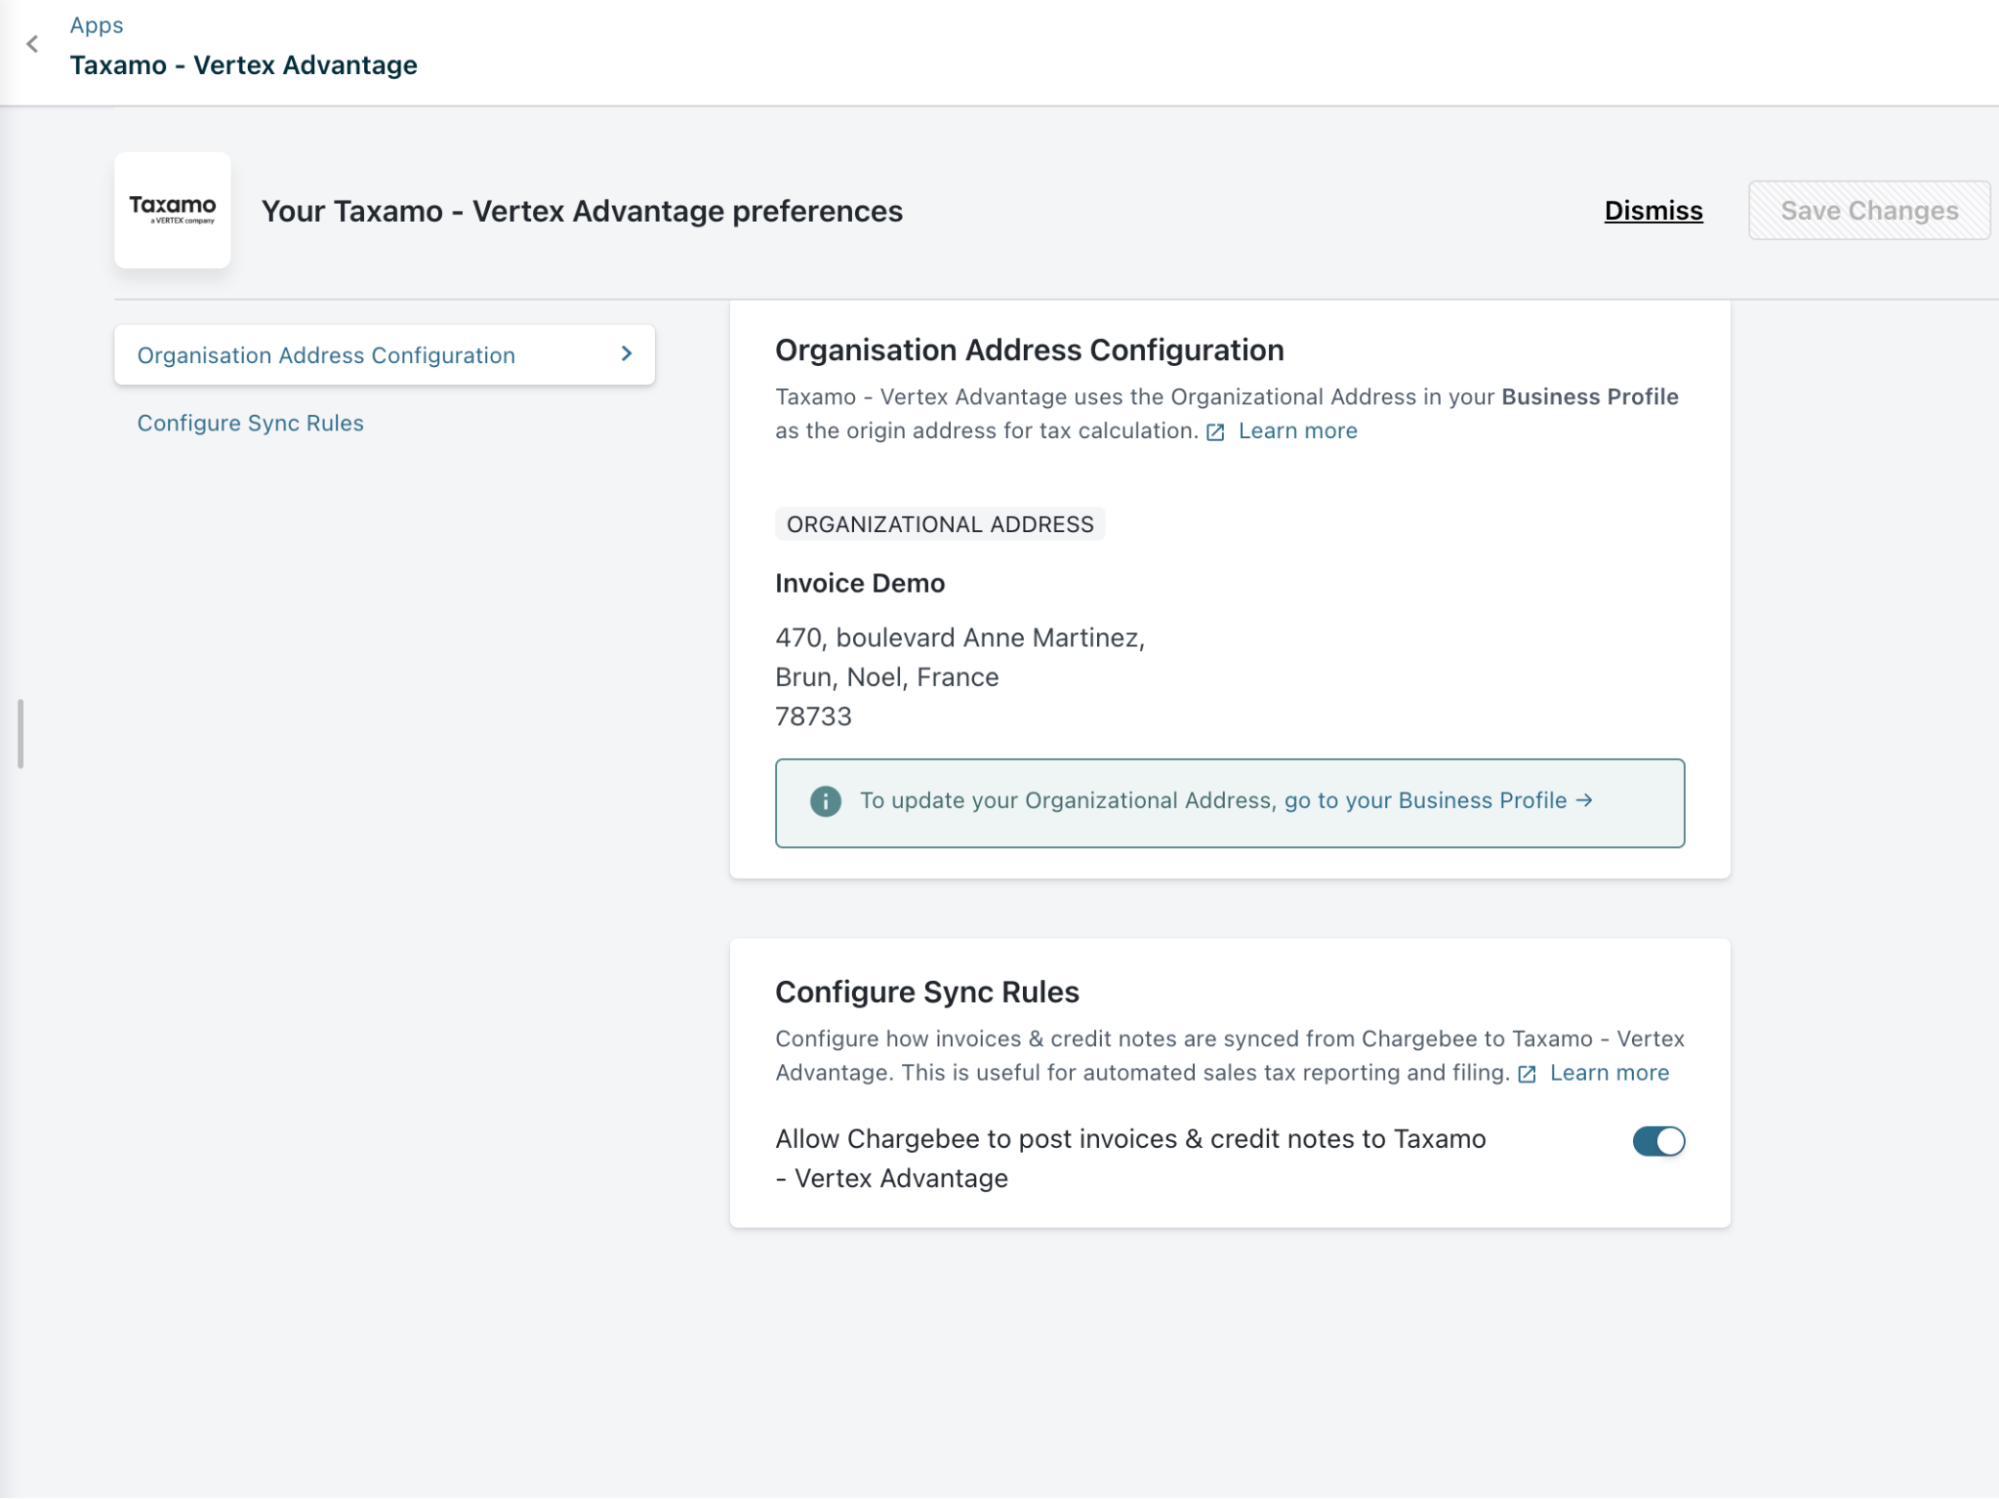Toggle Allow Chargebee to post invoices switch
Image resolution: width=1999 pixels, height=1499 pixels.
click(x=1658, y=1141)
